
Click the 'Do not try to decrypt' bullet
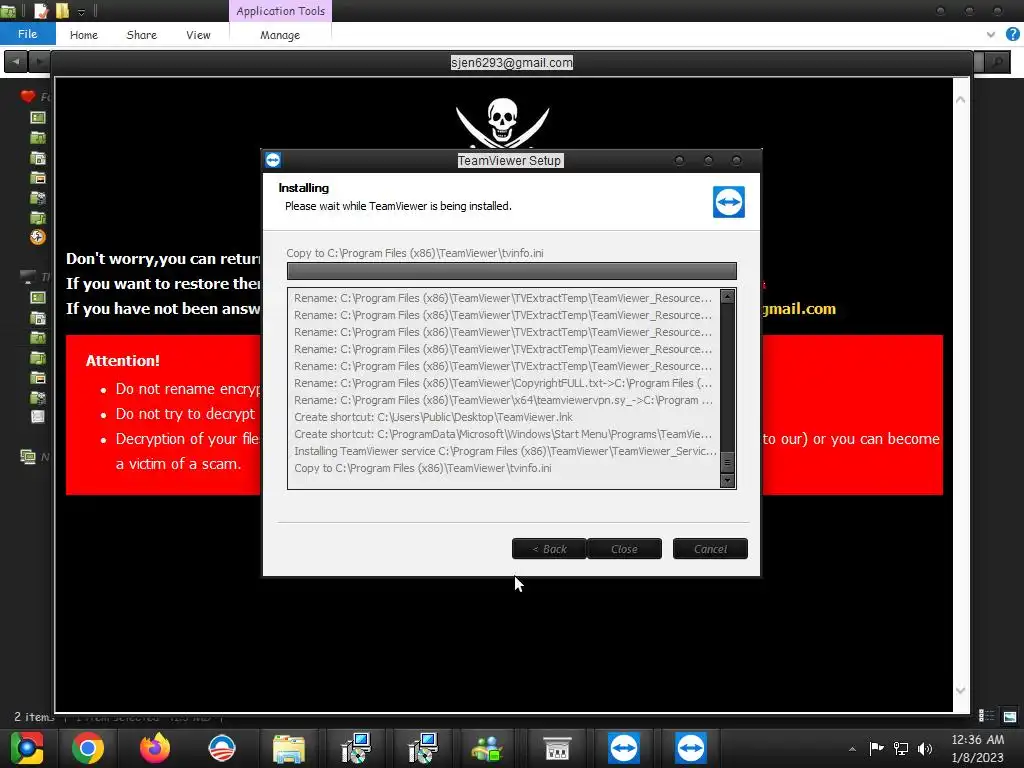(185, 414)
